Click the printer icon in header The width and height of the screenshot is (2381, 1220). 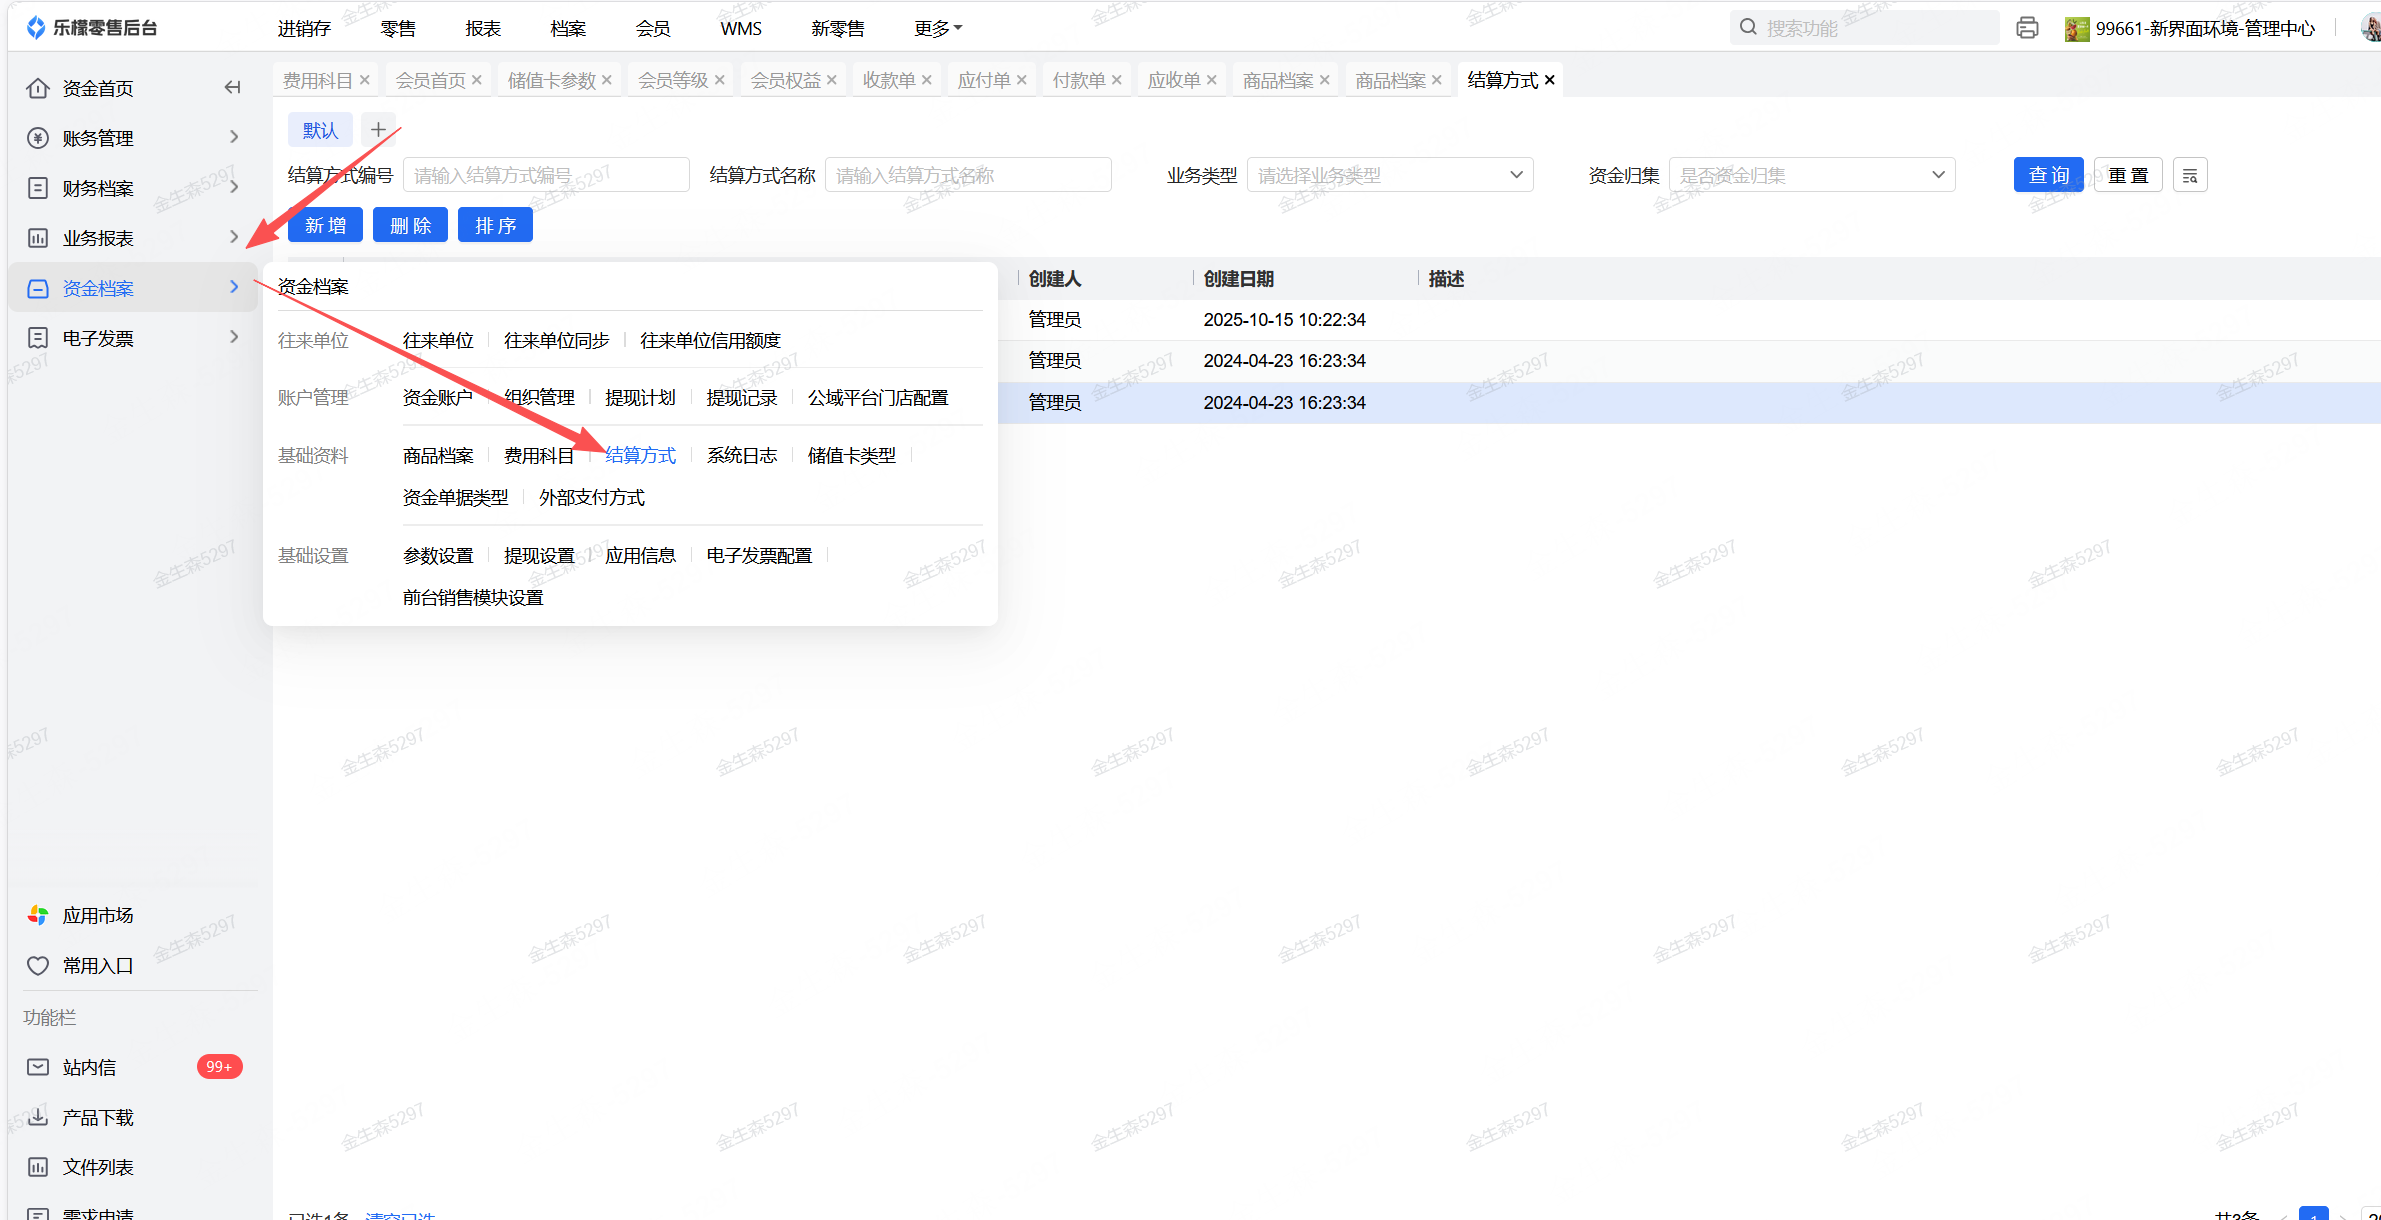coord(2027,28)
